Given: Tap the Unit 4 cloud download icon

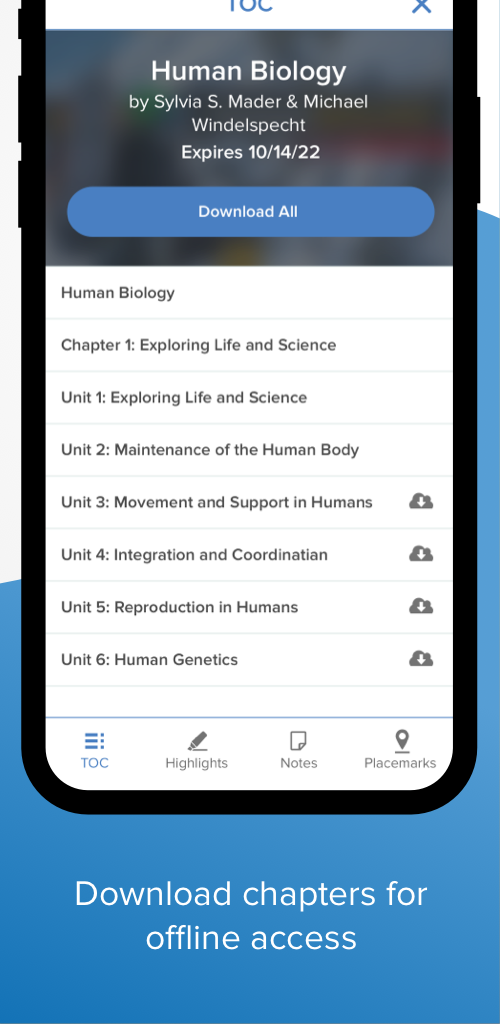Looking at the screenshot, I should 421,554.
